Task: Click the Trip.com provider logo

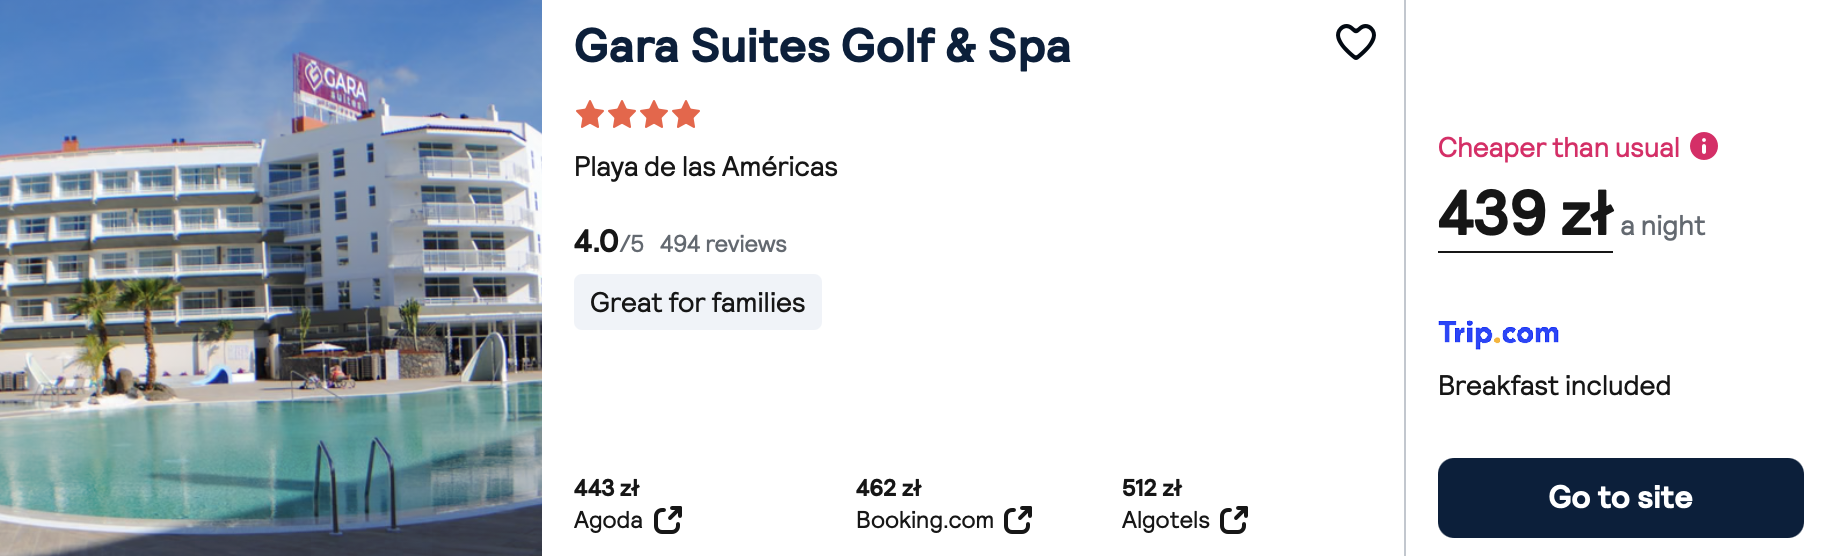Action: tap(1498, 333)
